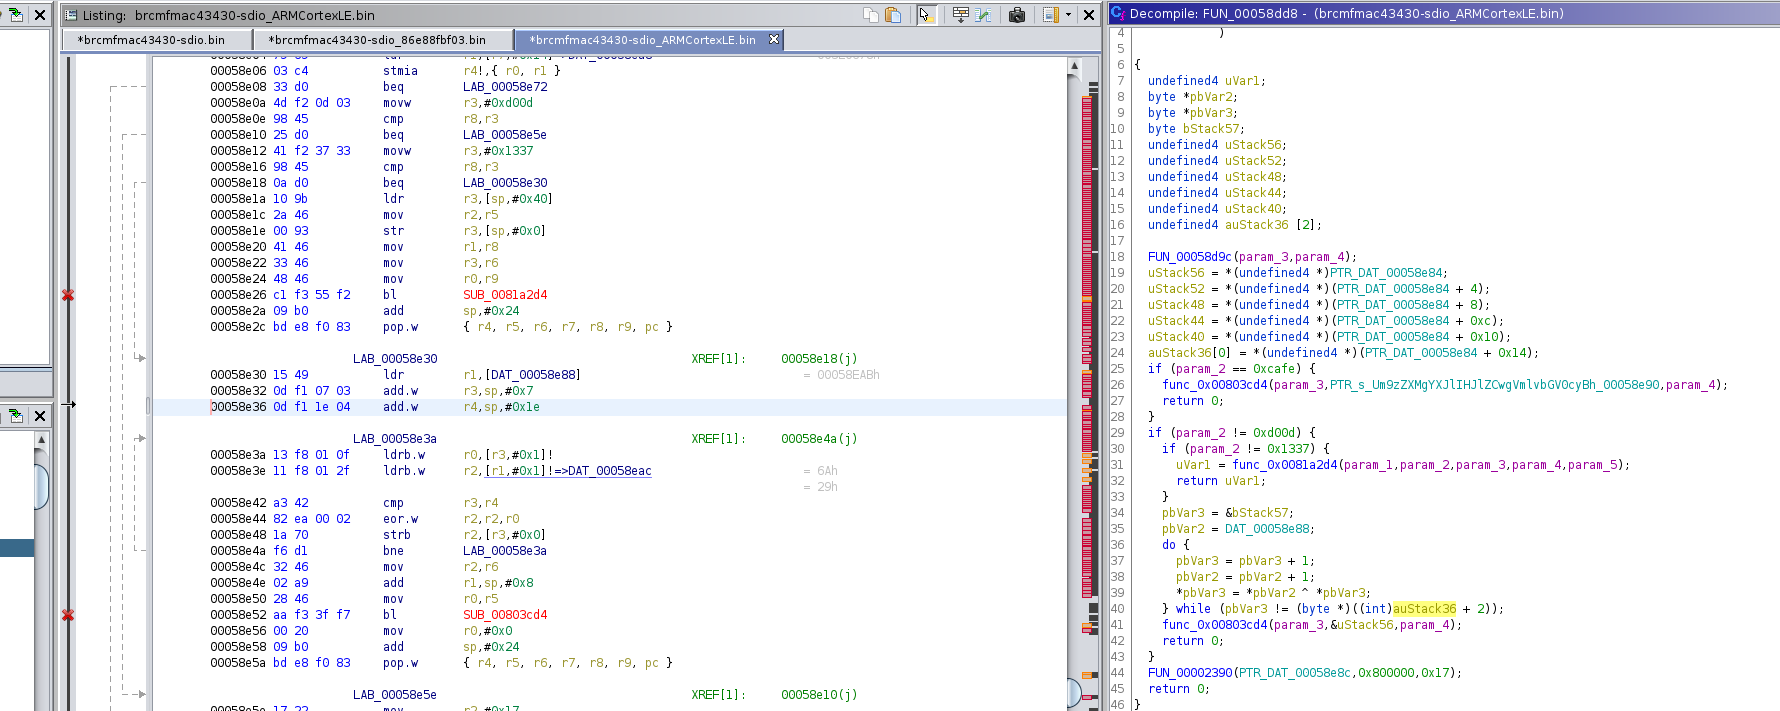The height and width of the screenshot is (711, 1780).
Task: Click XREF address 00058e18(j)
Action: click(819, 359)
